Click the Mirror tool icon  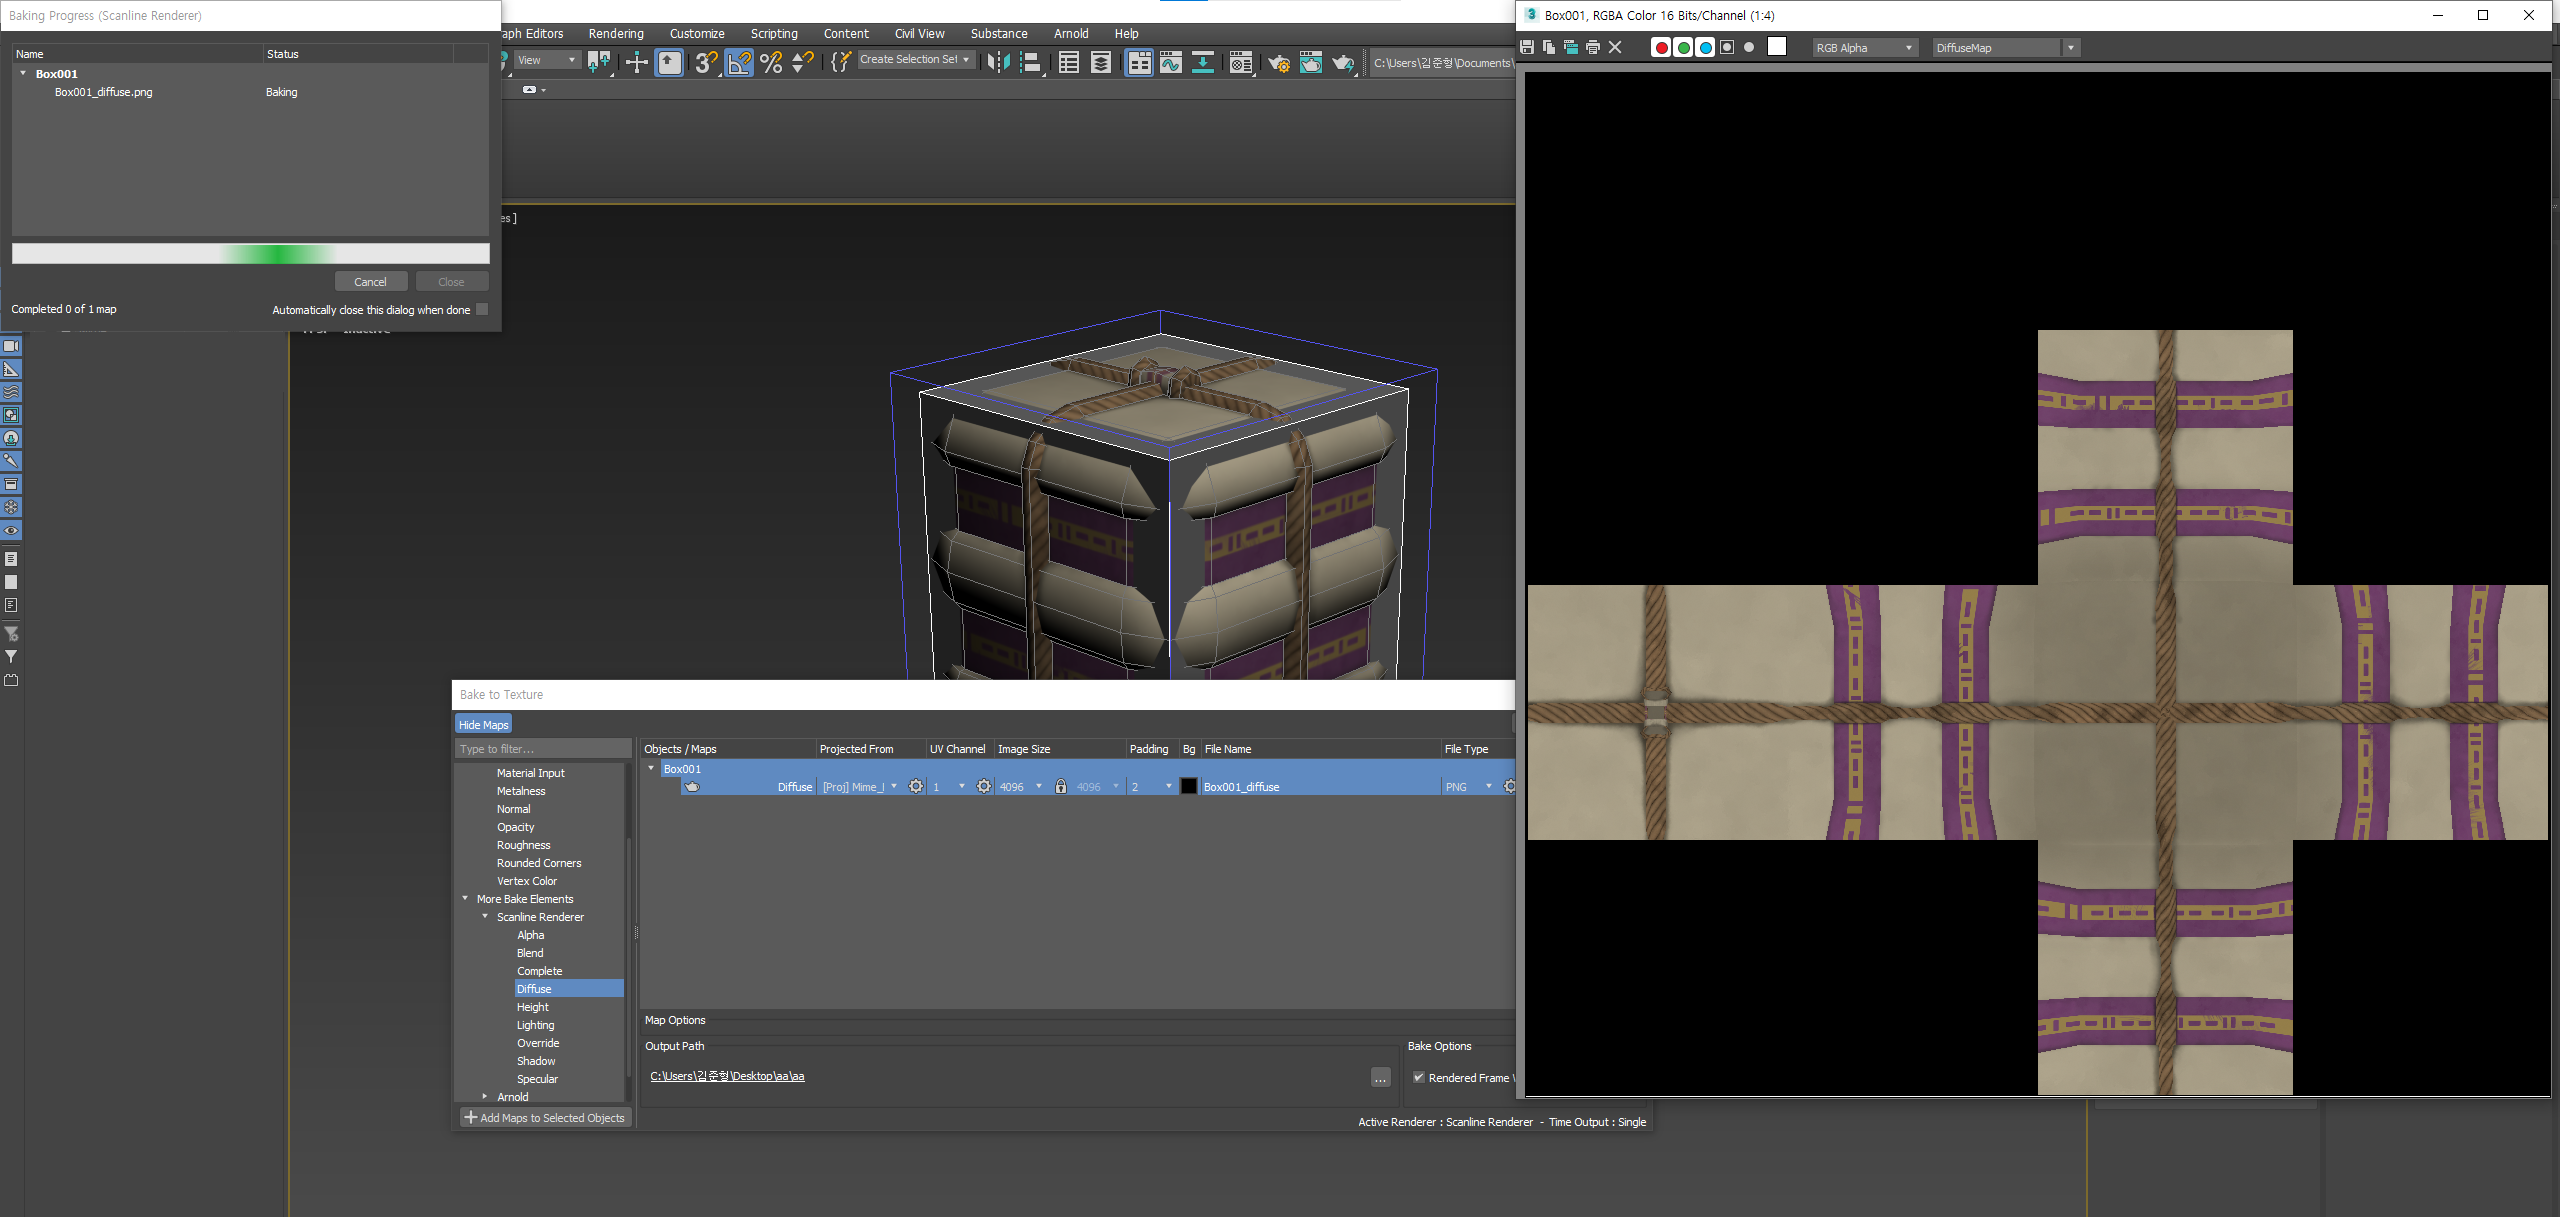pyautogui.click(x=997, y=63)
